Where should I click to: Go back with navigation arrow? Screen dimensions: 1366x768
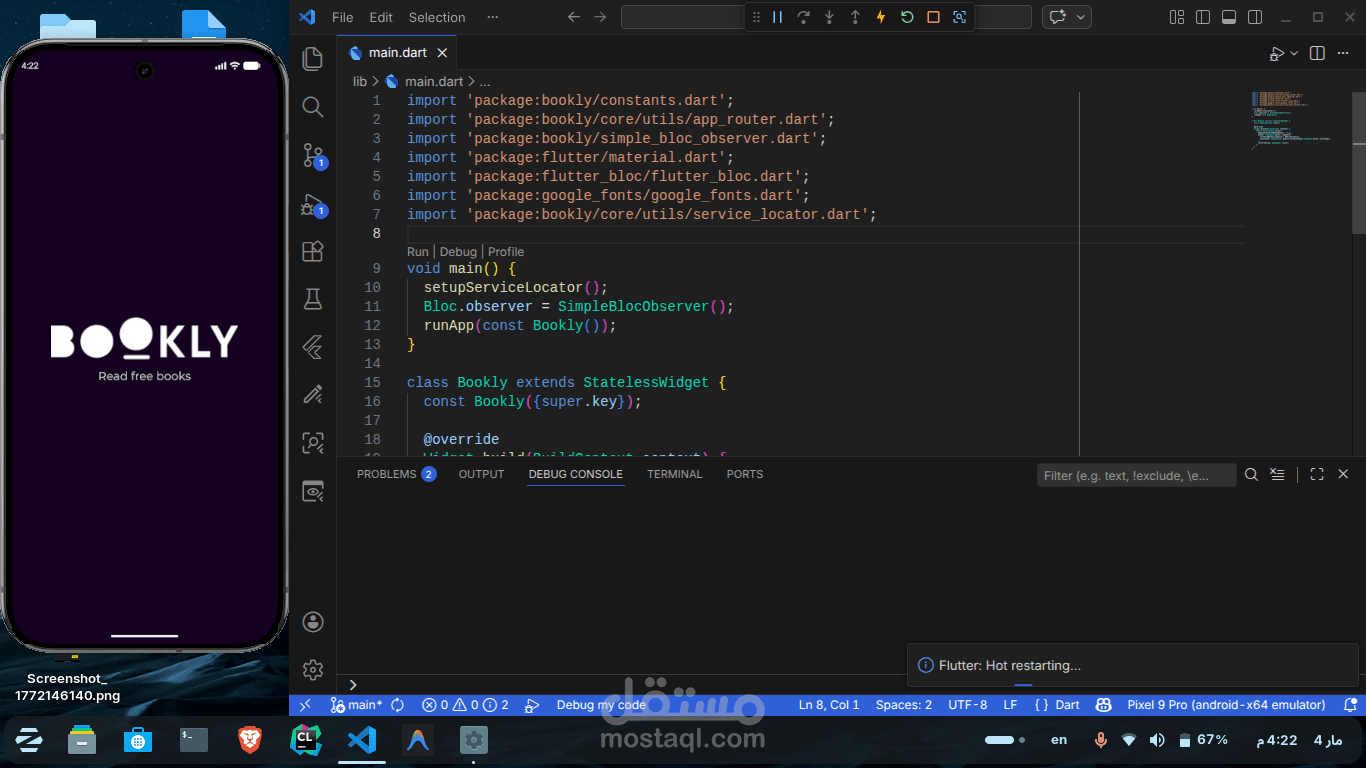573,17
